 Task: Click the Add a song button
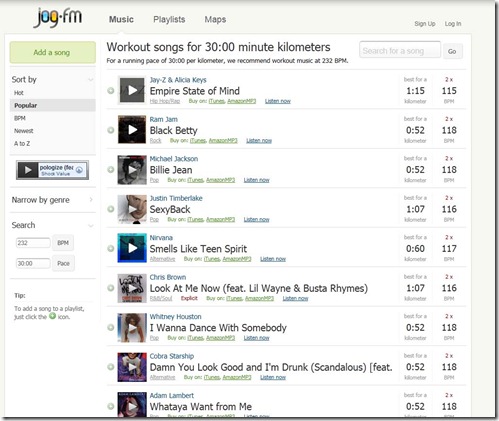pyautogui.click(x=53, y=52)
